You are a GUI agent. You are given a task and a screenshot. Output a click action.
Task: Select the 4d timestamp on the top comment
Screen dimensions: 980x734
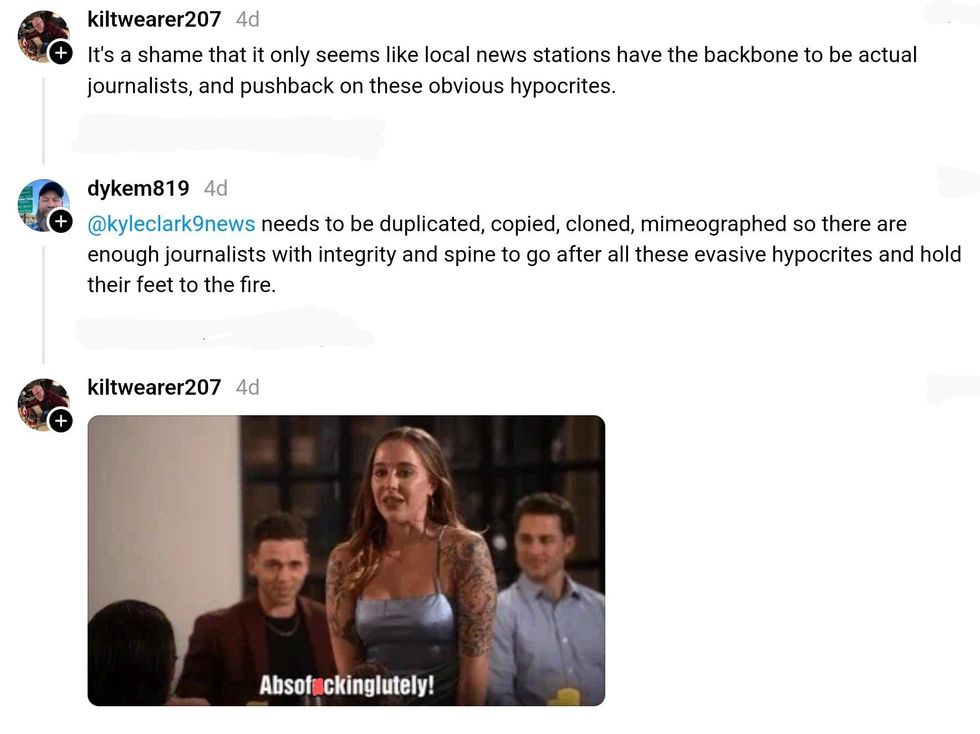click(x=248, y=19)
